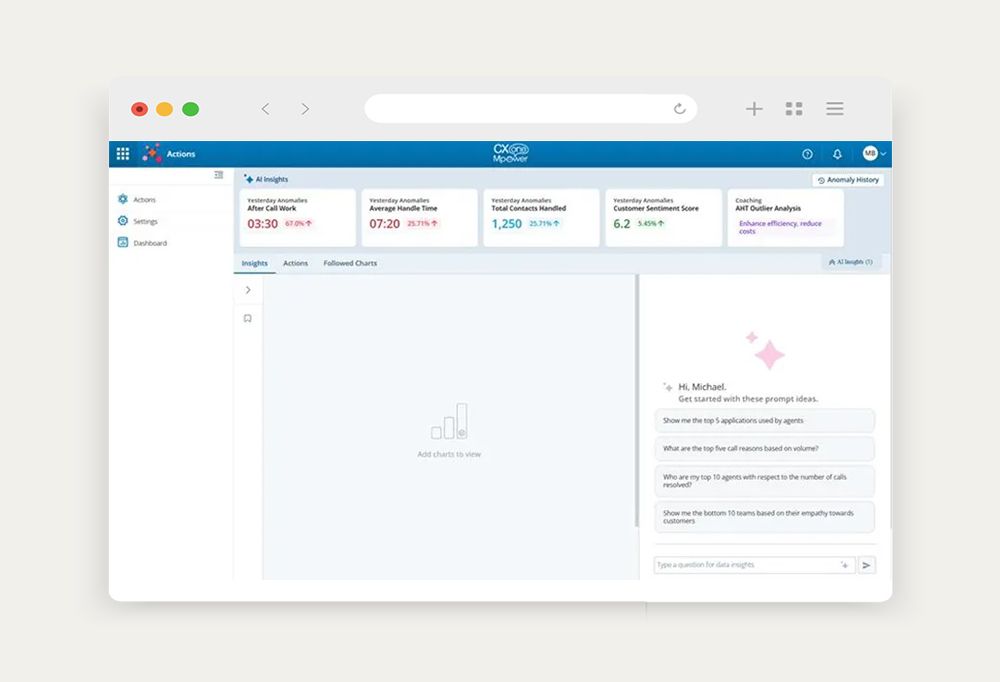Send the question with the arrow icon

pyautogui.click(x=867, y=565)
